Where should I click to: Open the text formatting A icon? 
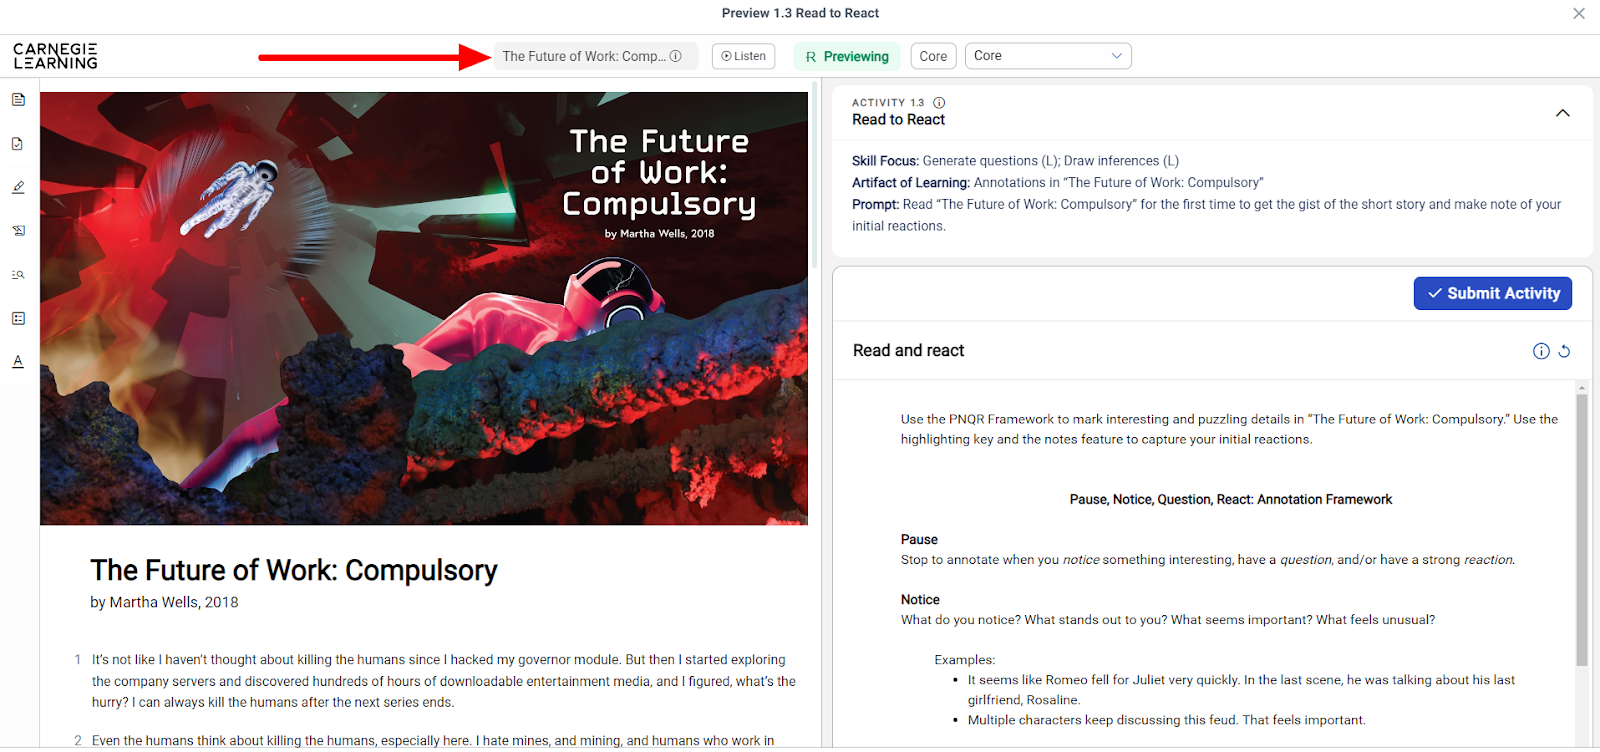click(x=18, y=361)
